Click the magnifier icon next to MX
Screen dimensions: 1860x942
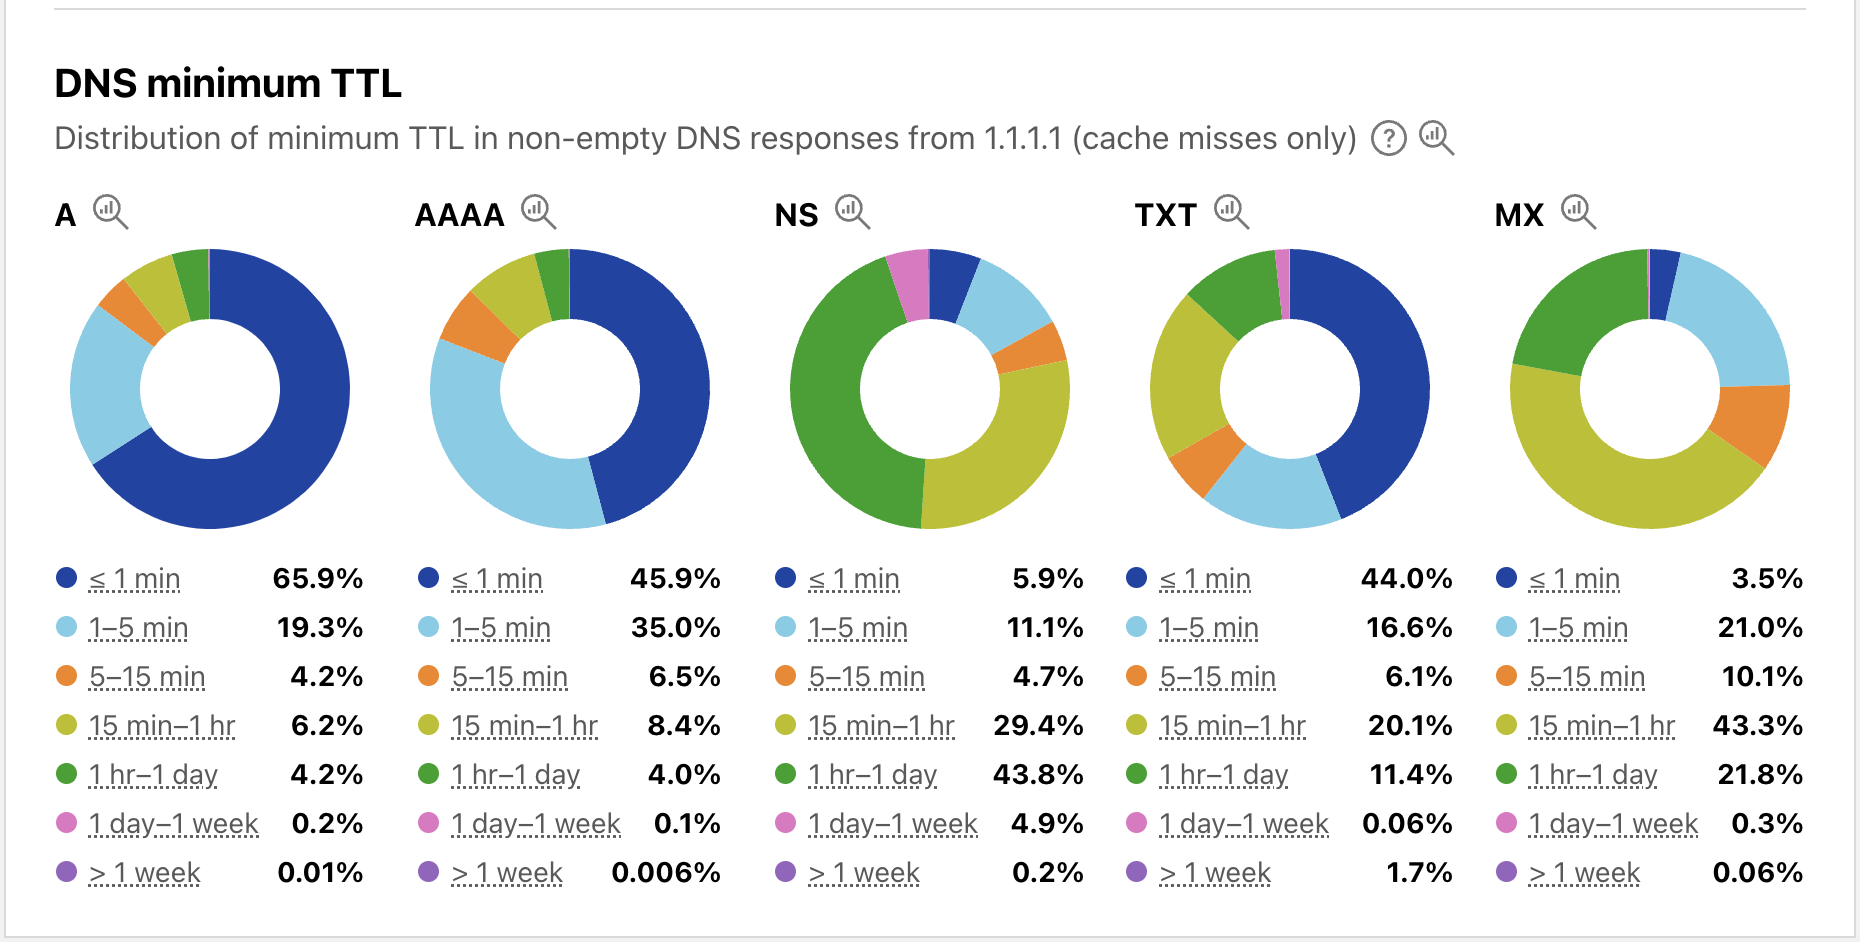click(1578, 212)
